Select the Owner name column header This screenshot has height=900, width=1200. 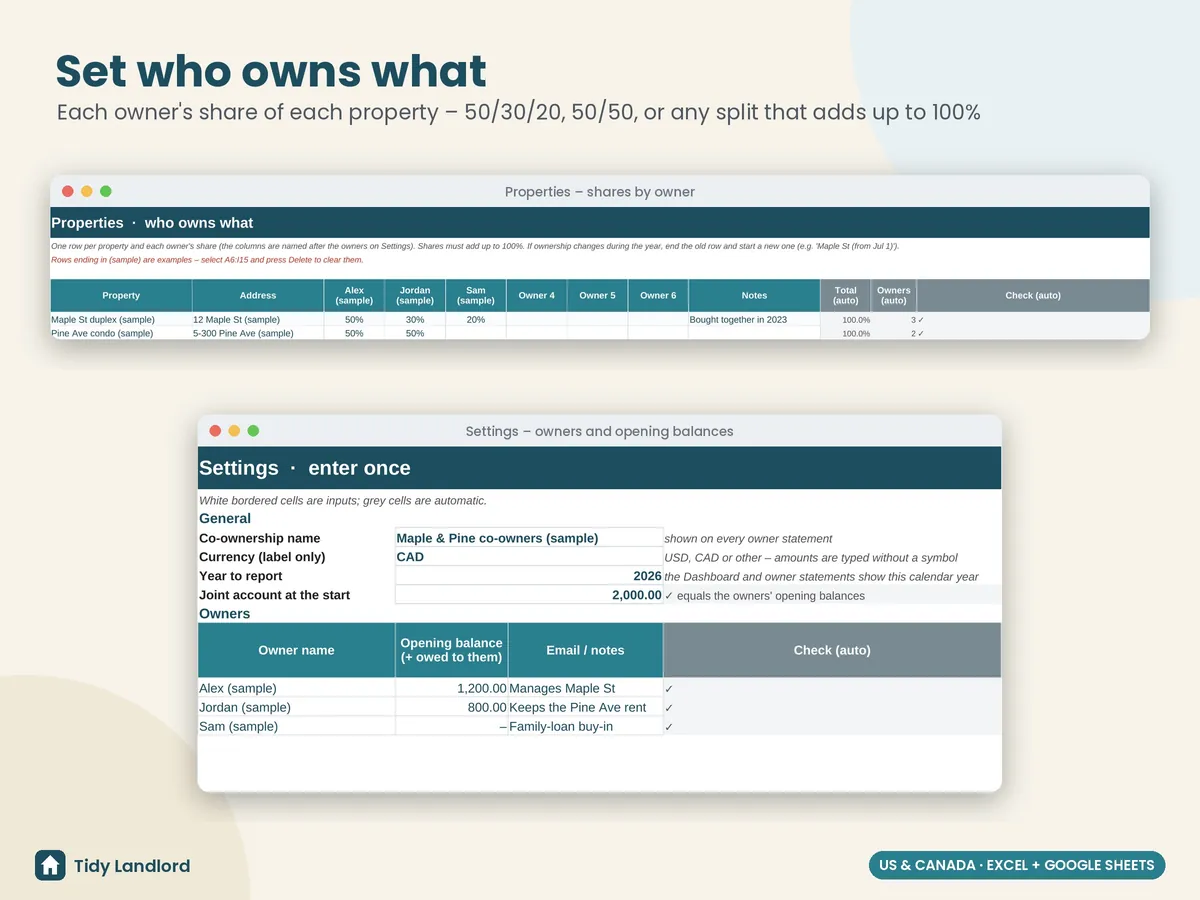point(297,650)
